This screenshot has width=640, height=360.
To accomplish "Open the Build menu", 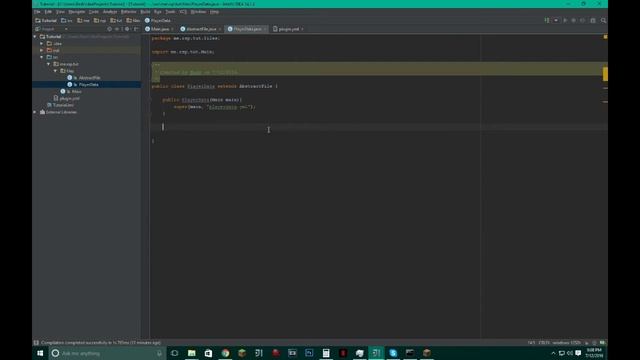I will point(145,12).
